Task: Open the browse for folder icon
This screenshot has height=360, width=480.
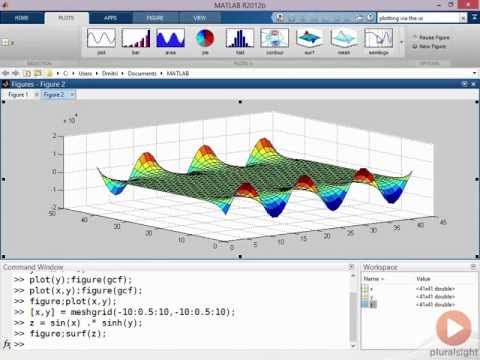Action: click(38, 73)
